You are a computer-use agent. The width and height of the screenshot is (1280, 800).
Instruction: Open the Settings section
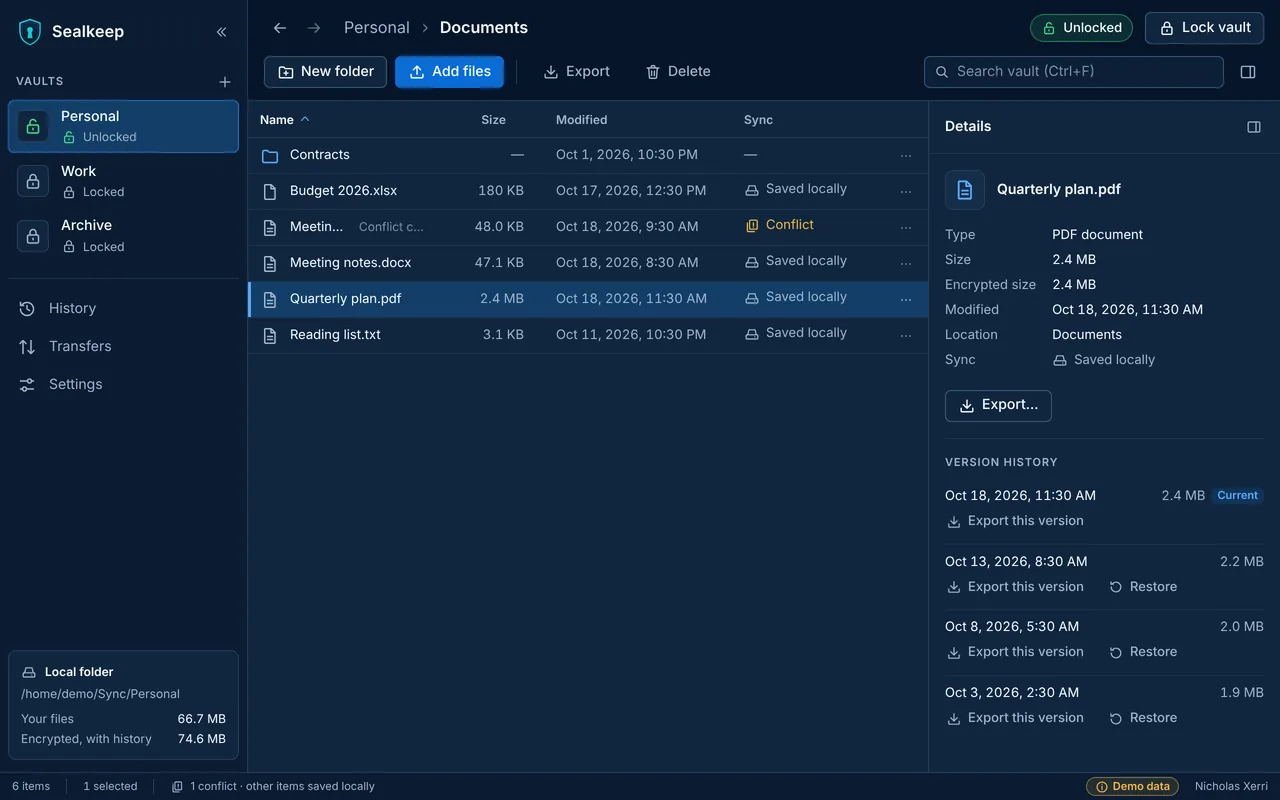click(124, 385)
